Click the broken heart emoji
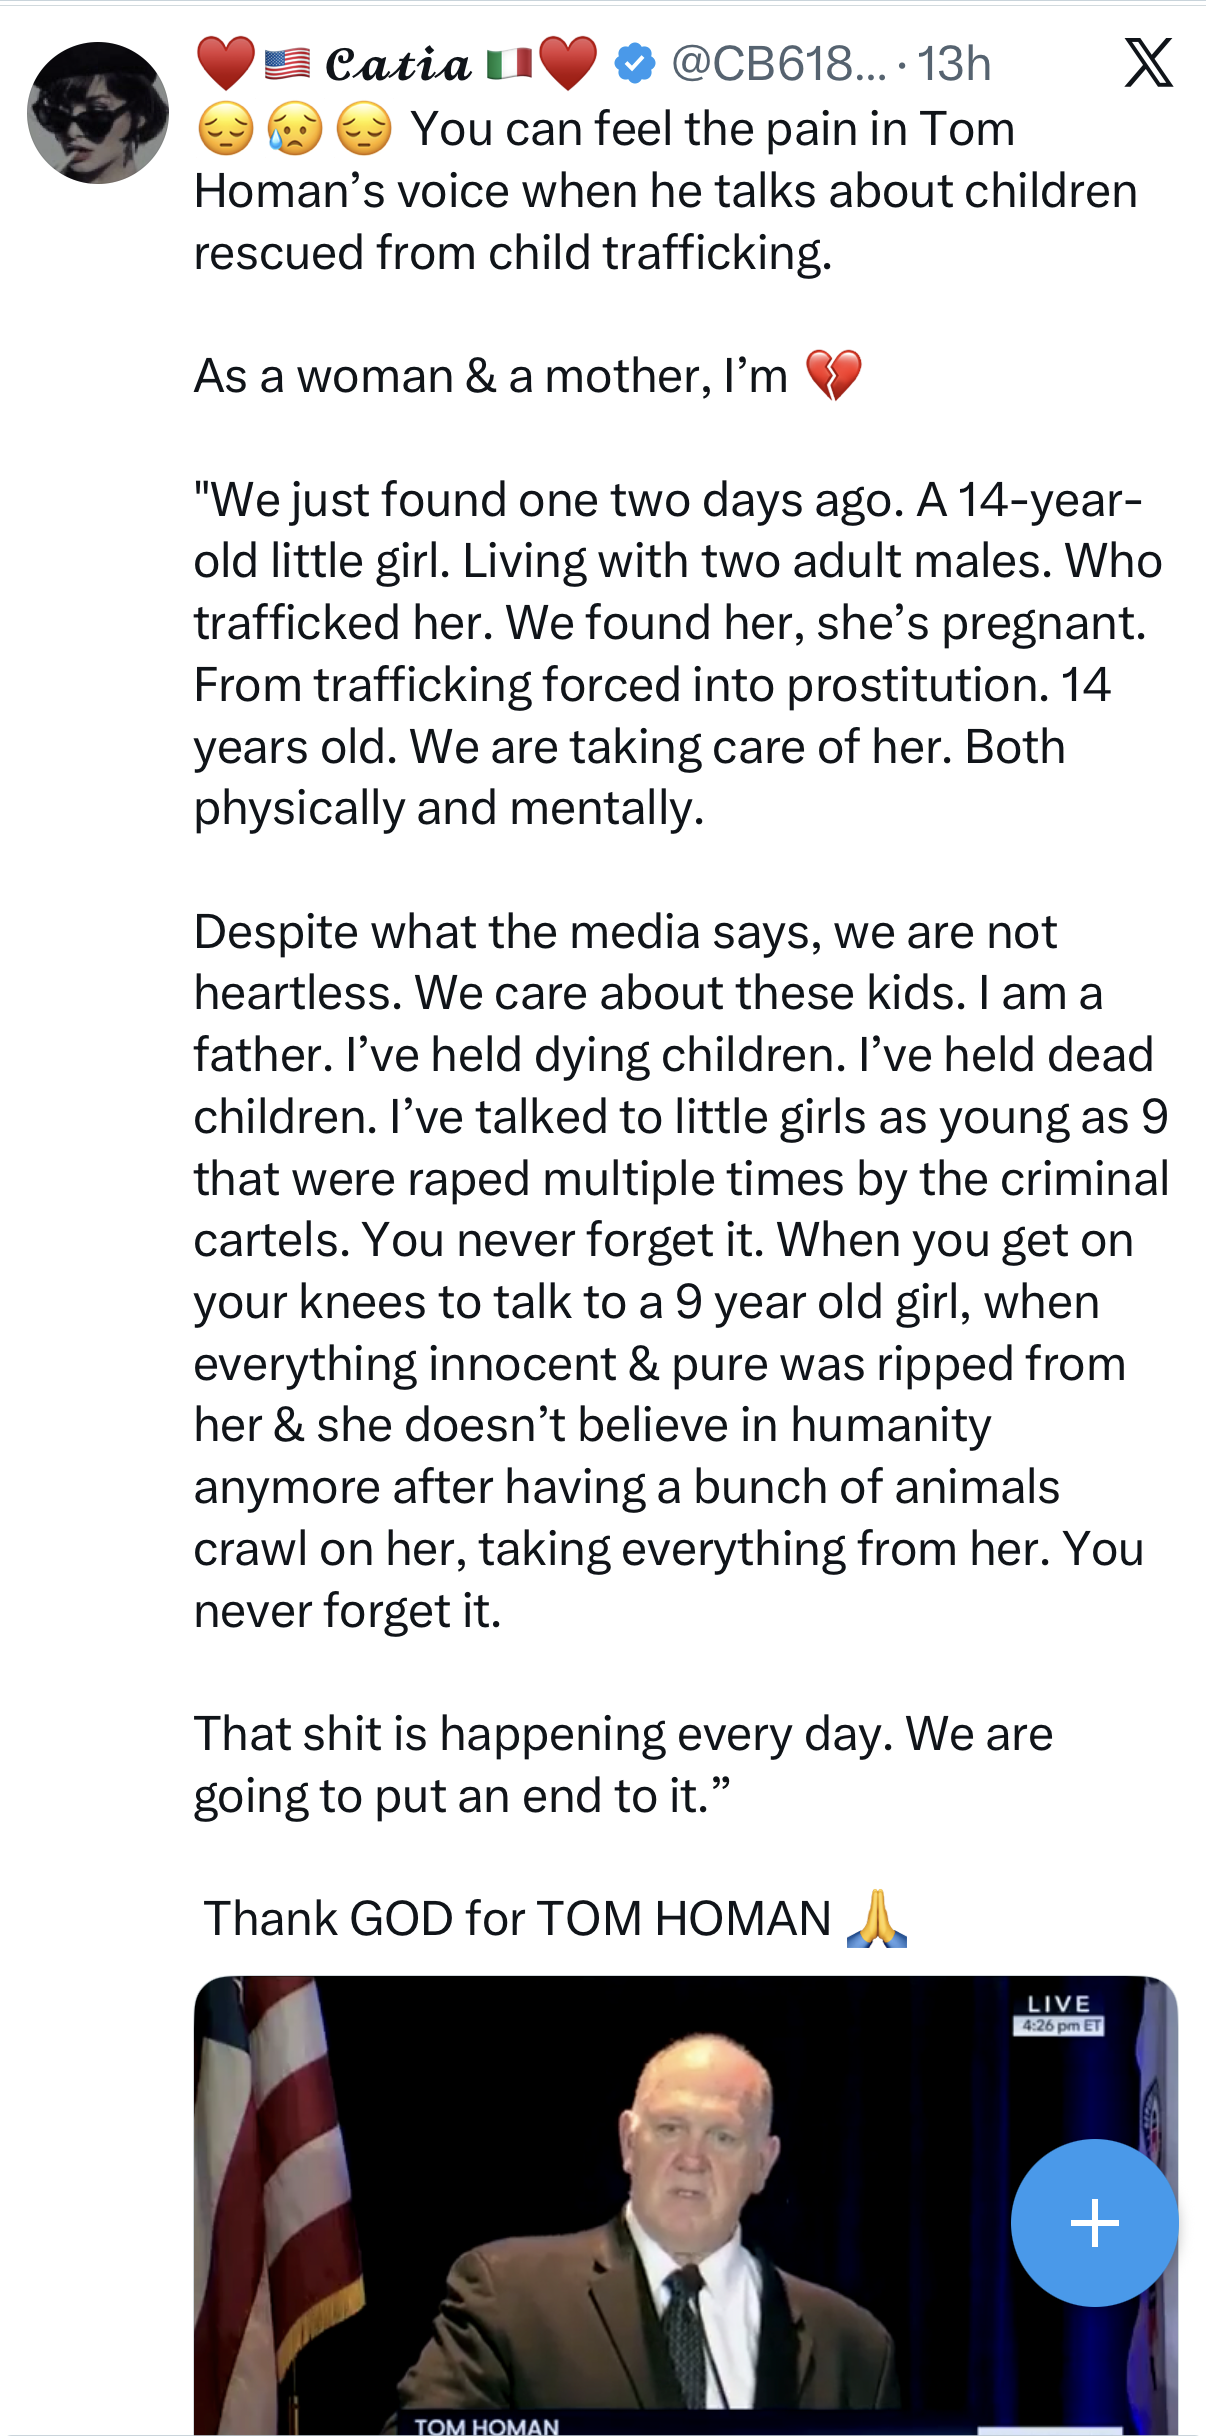The height and width of the screenshot is (2436, 1206). coord(833,376)
